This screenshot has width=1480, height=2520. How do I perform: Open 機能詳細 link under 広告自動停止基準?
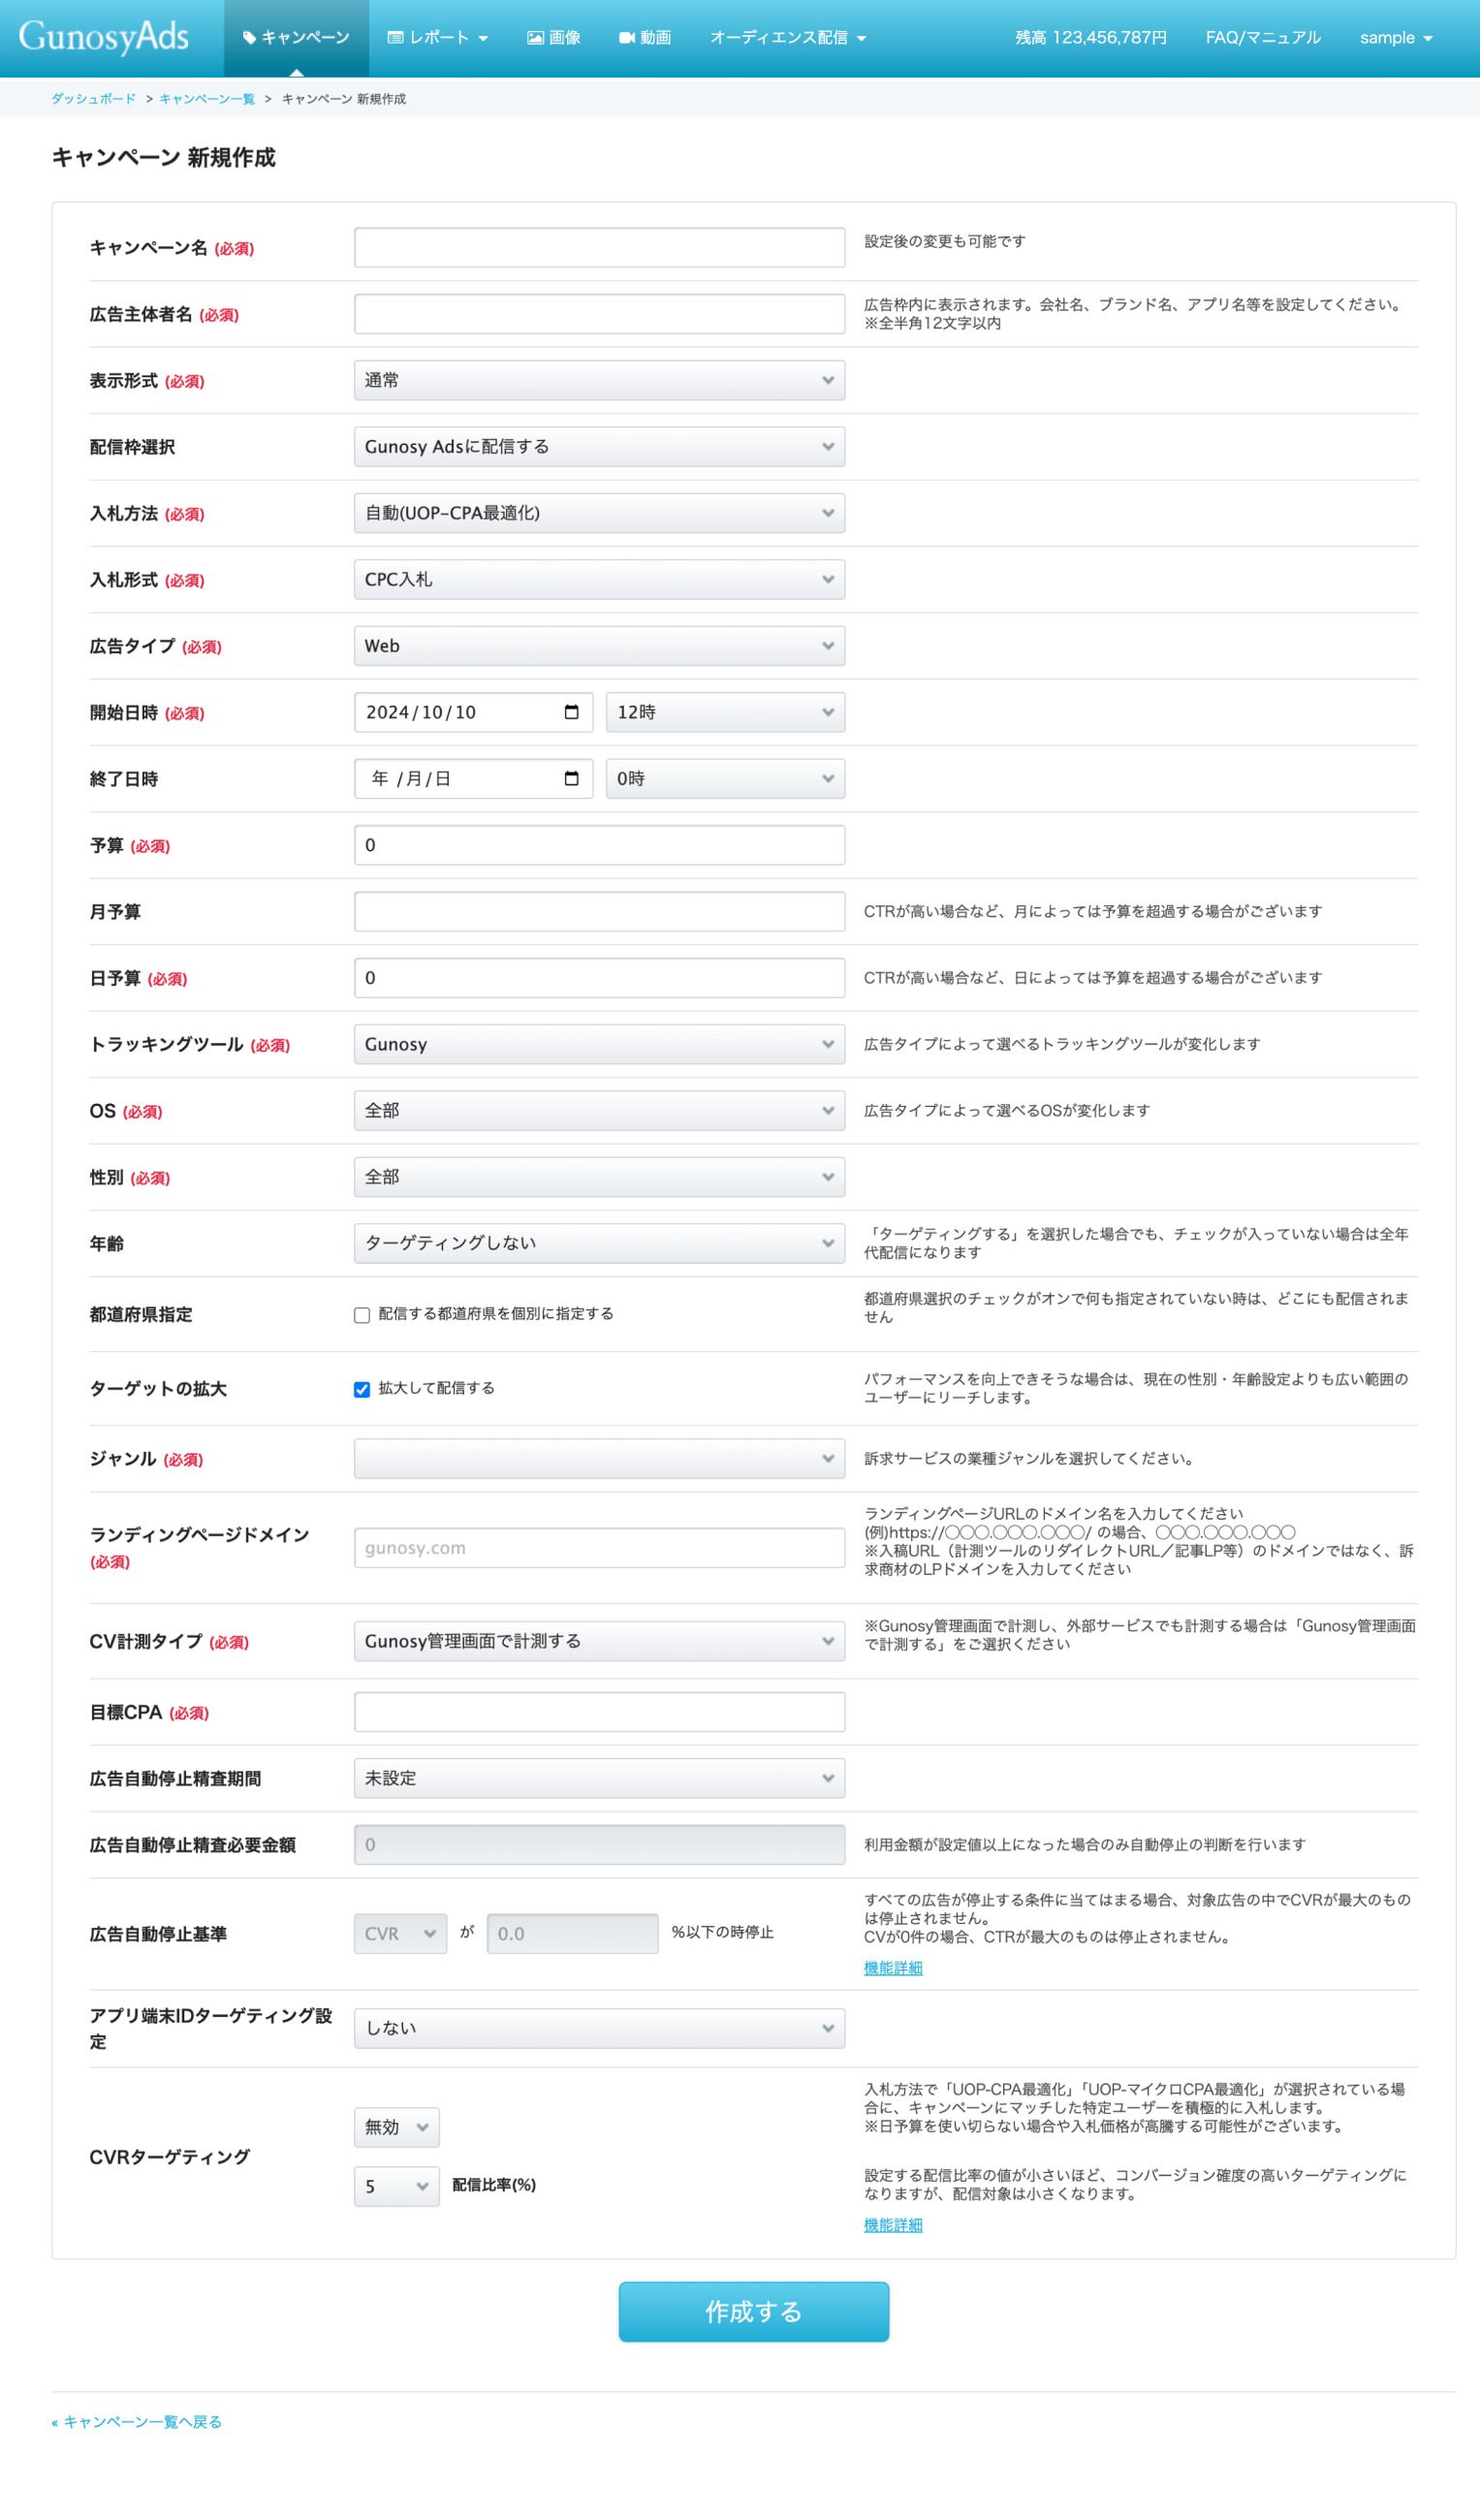click(x=893, y=1968)
